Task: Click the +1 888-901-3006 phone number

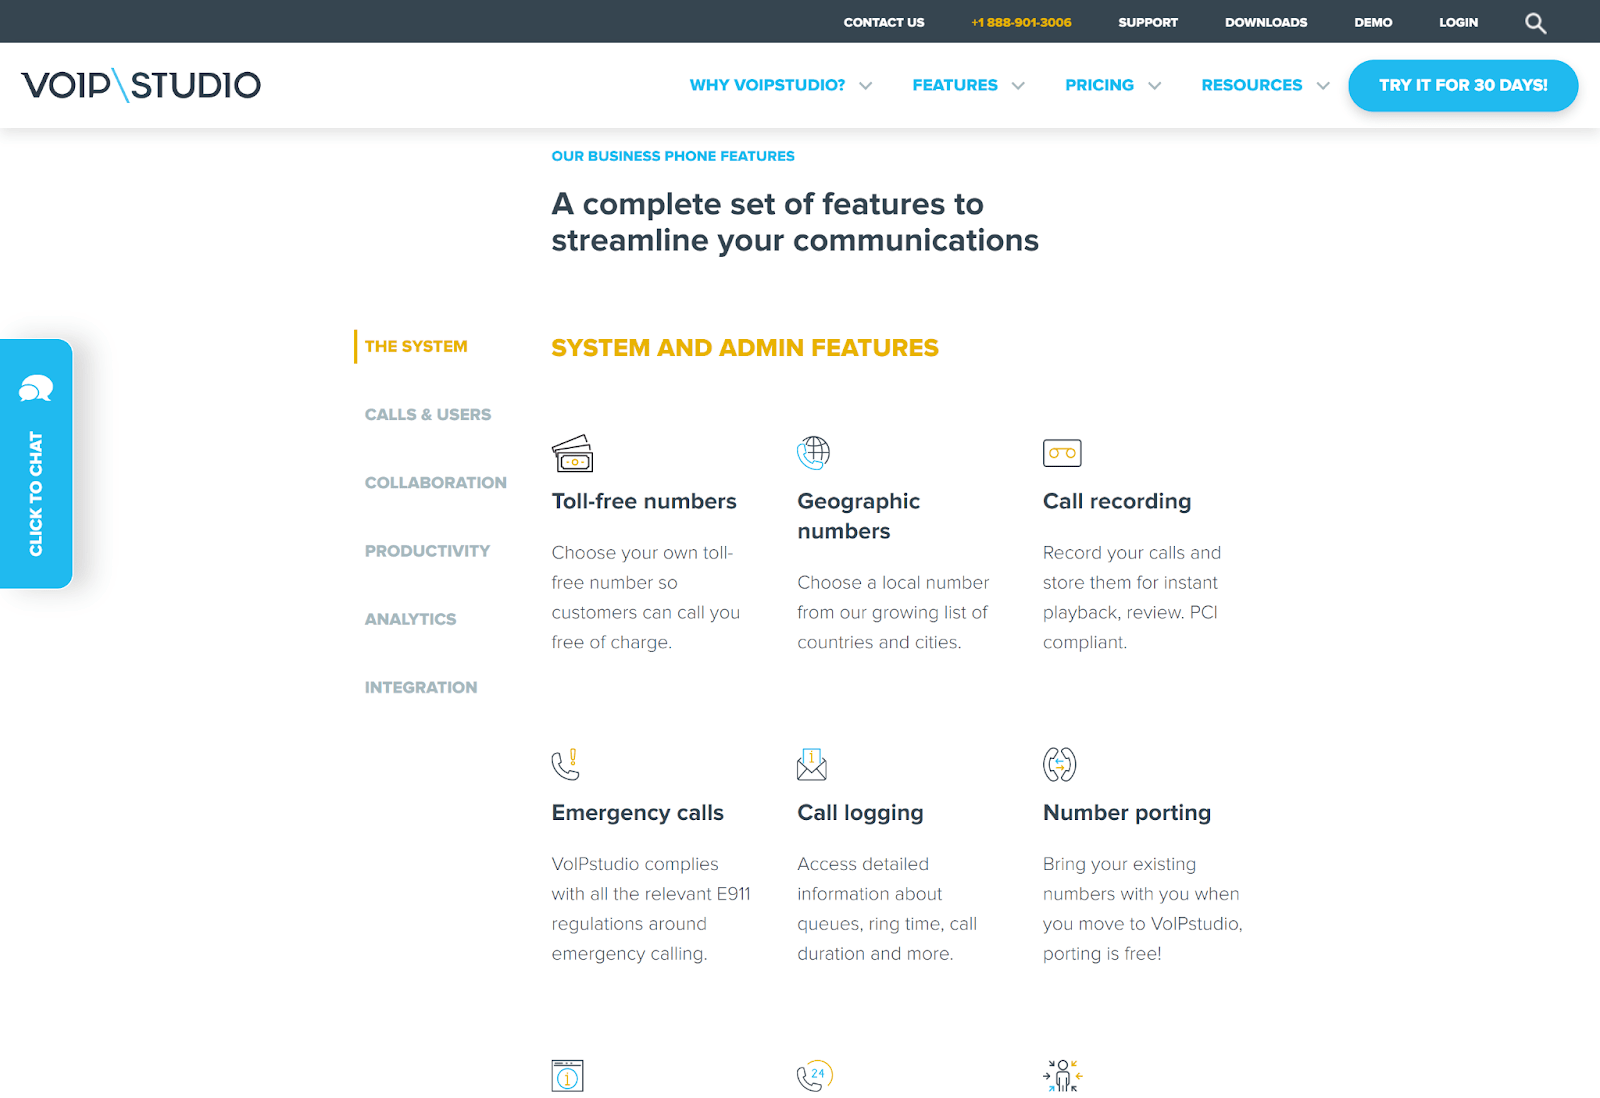Action: [x=1021, y=22]
